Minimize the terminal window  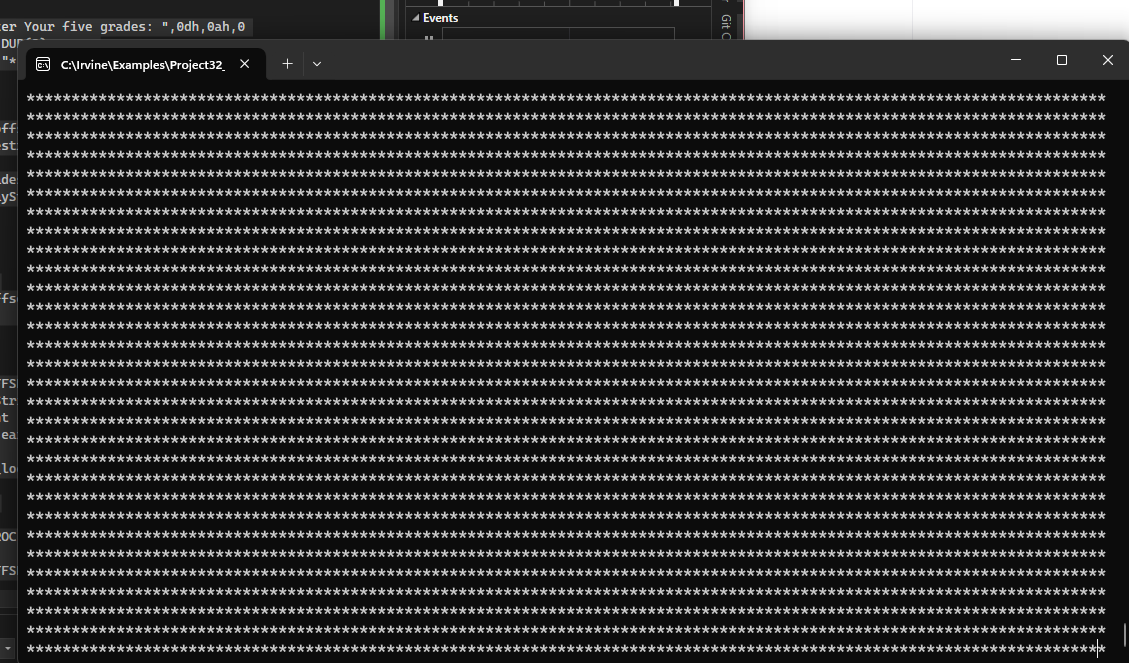(x=1015, y=60)
